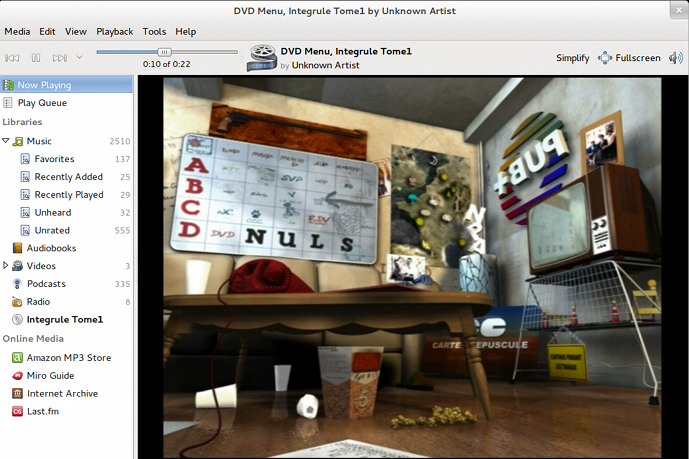Collapse the Music library tree
Image resolution: width=689 pixels, height=459 pixels.
point(6,141)
